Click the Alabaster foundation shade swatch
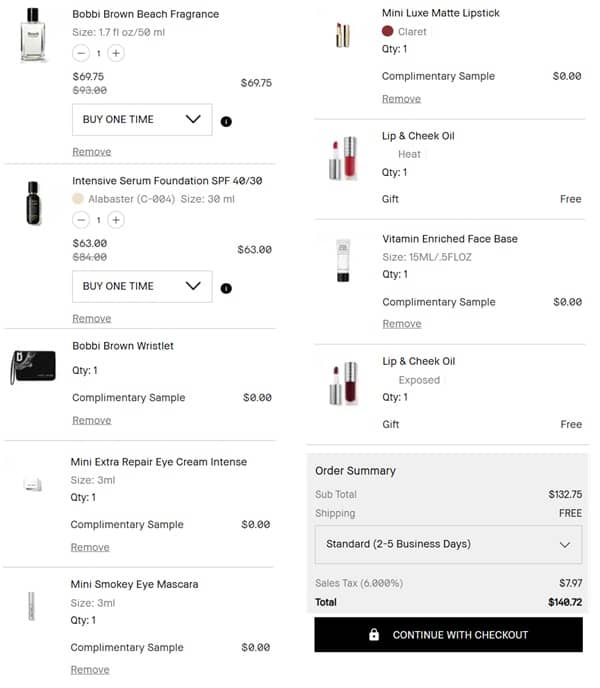This screenshot has height=688, width=600. pyautogui.click(x=78, y=199)
